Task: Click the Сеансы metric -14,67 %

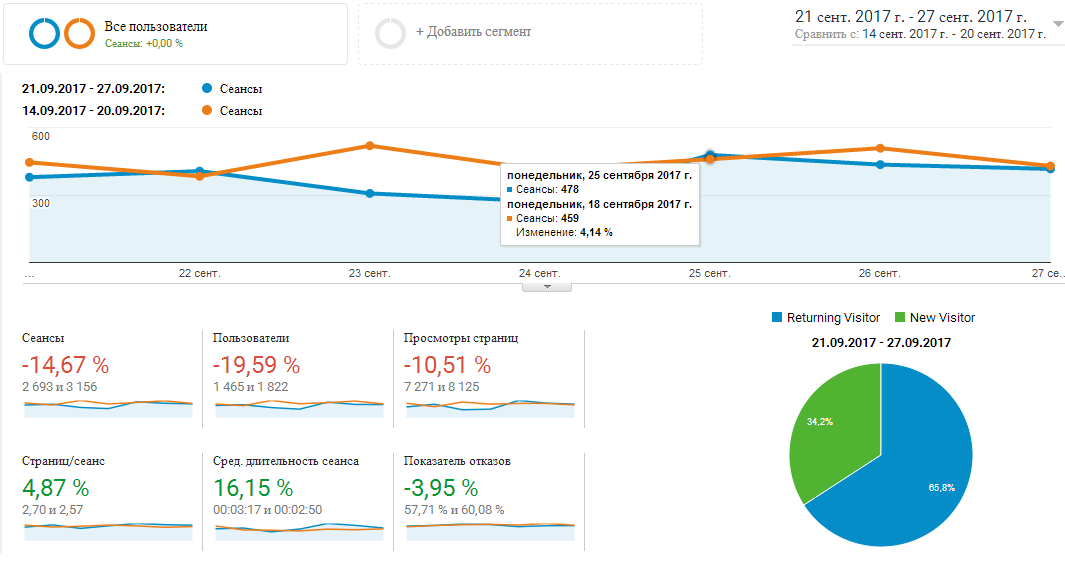Action: [x=65, y=365]
